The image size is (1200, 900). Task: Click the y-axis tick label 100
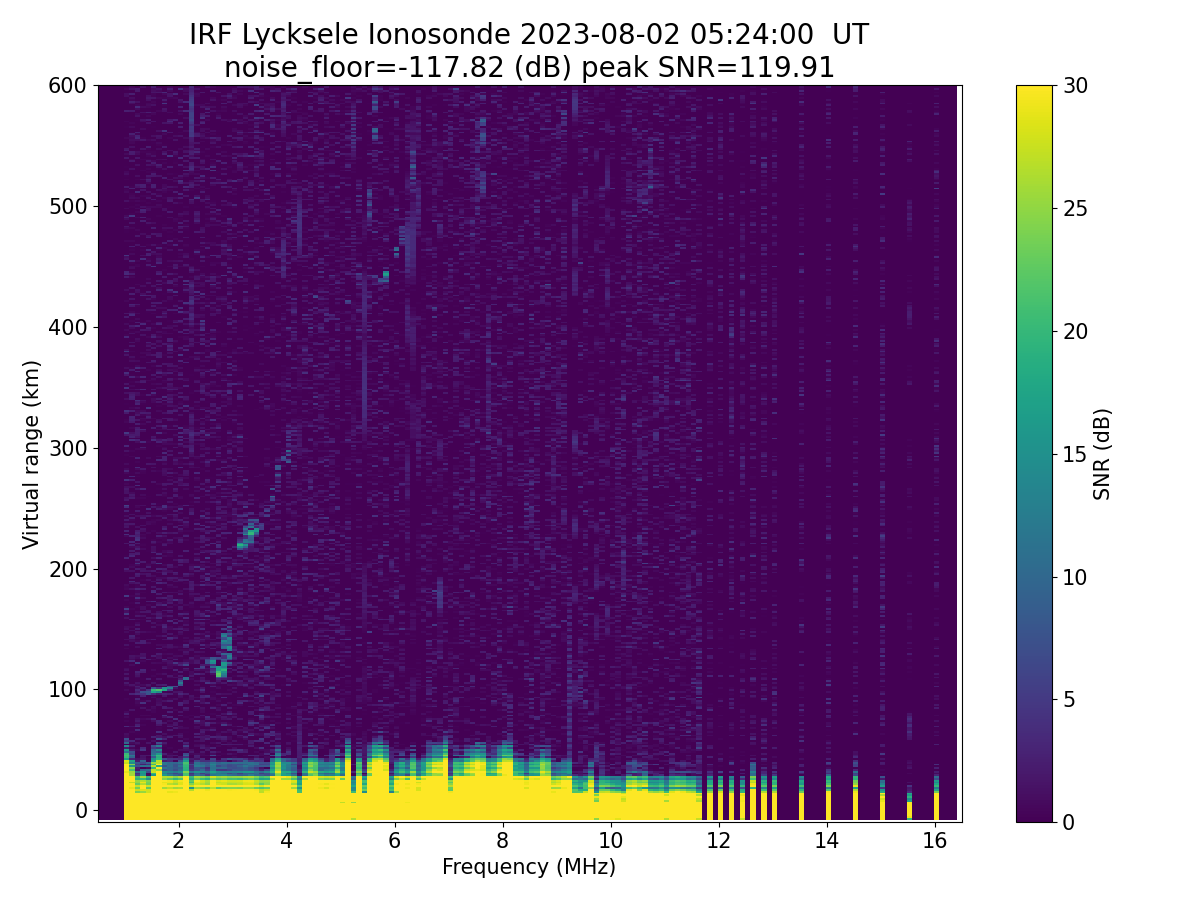(68, 689)
